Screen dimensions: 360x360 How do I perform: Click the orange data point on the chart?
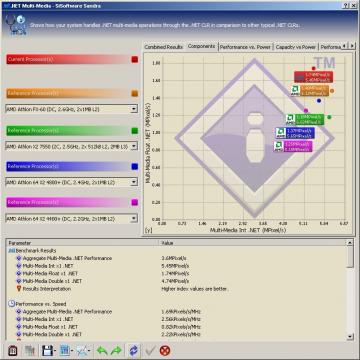(332, 91)
